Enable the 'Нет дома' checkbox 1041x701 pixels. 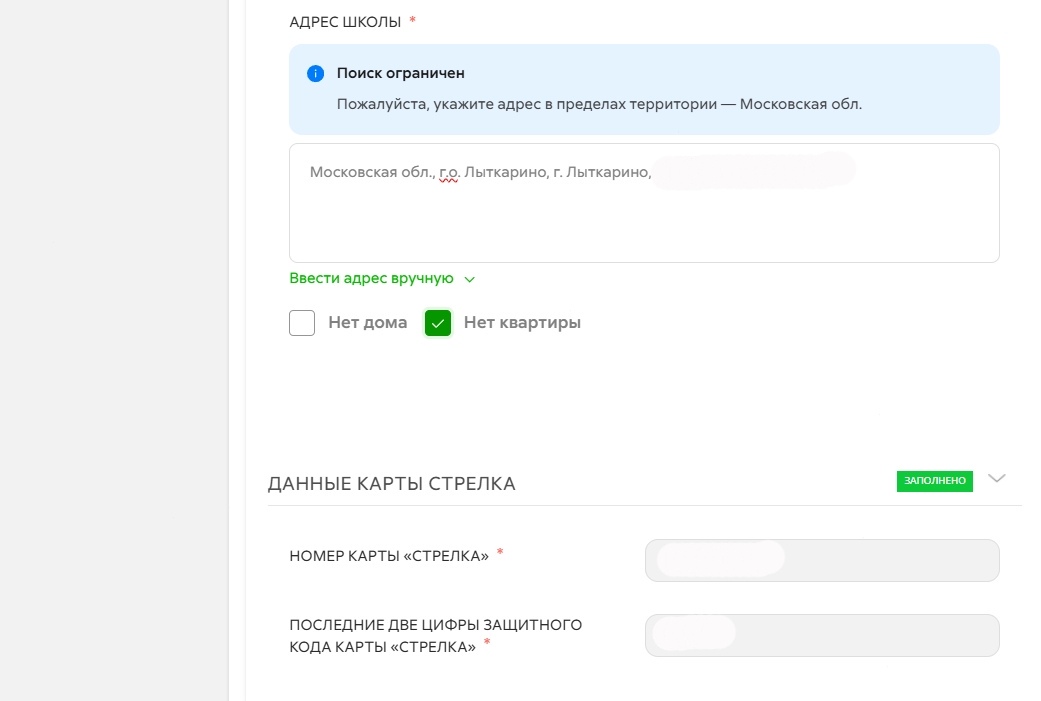pos(302,323)
